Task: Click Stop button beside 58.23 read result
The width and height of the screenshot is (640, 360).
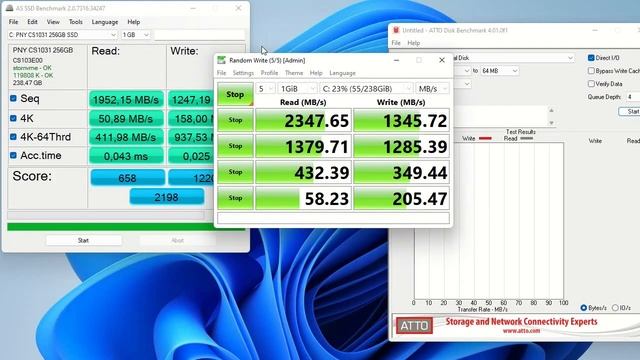Action: [235, 198]
